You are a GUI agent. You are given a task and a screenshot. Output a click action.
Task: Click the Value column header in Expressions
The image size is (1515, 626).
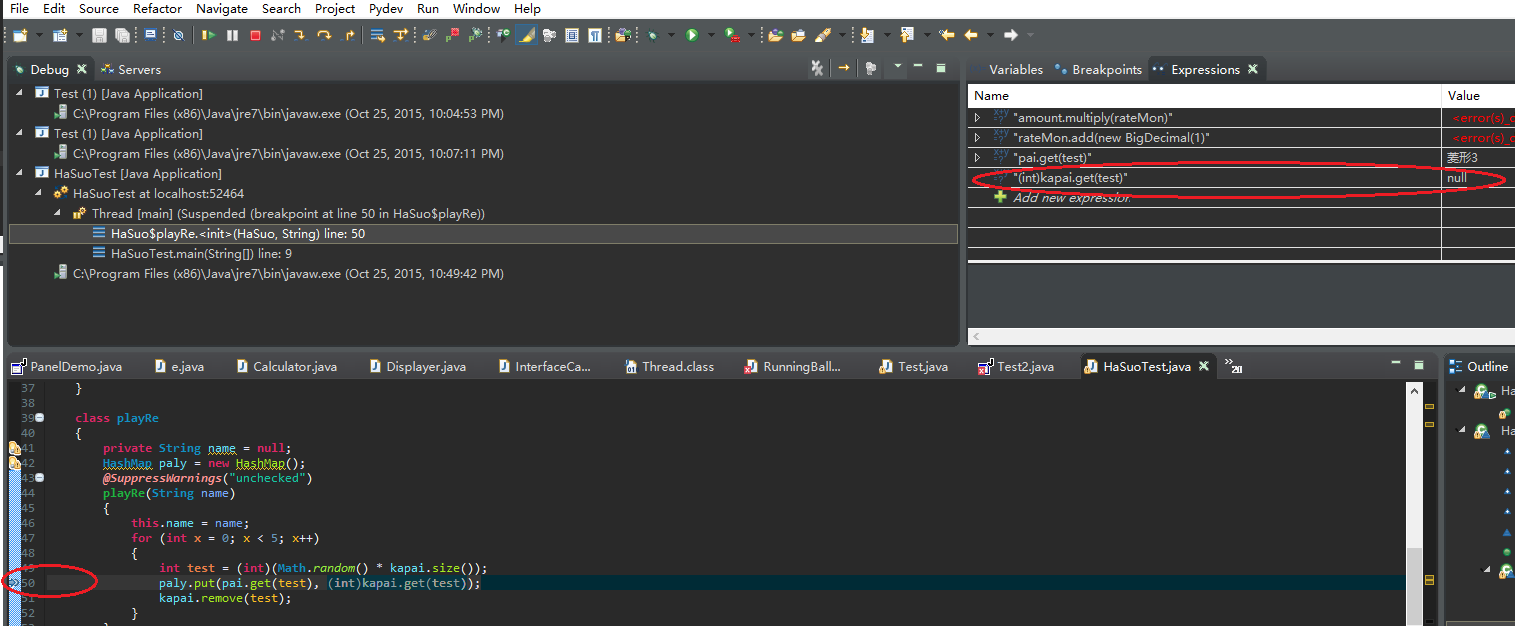click(1479, 96)
